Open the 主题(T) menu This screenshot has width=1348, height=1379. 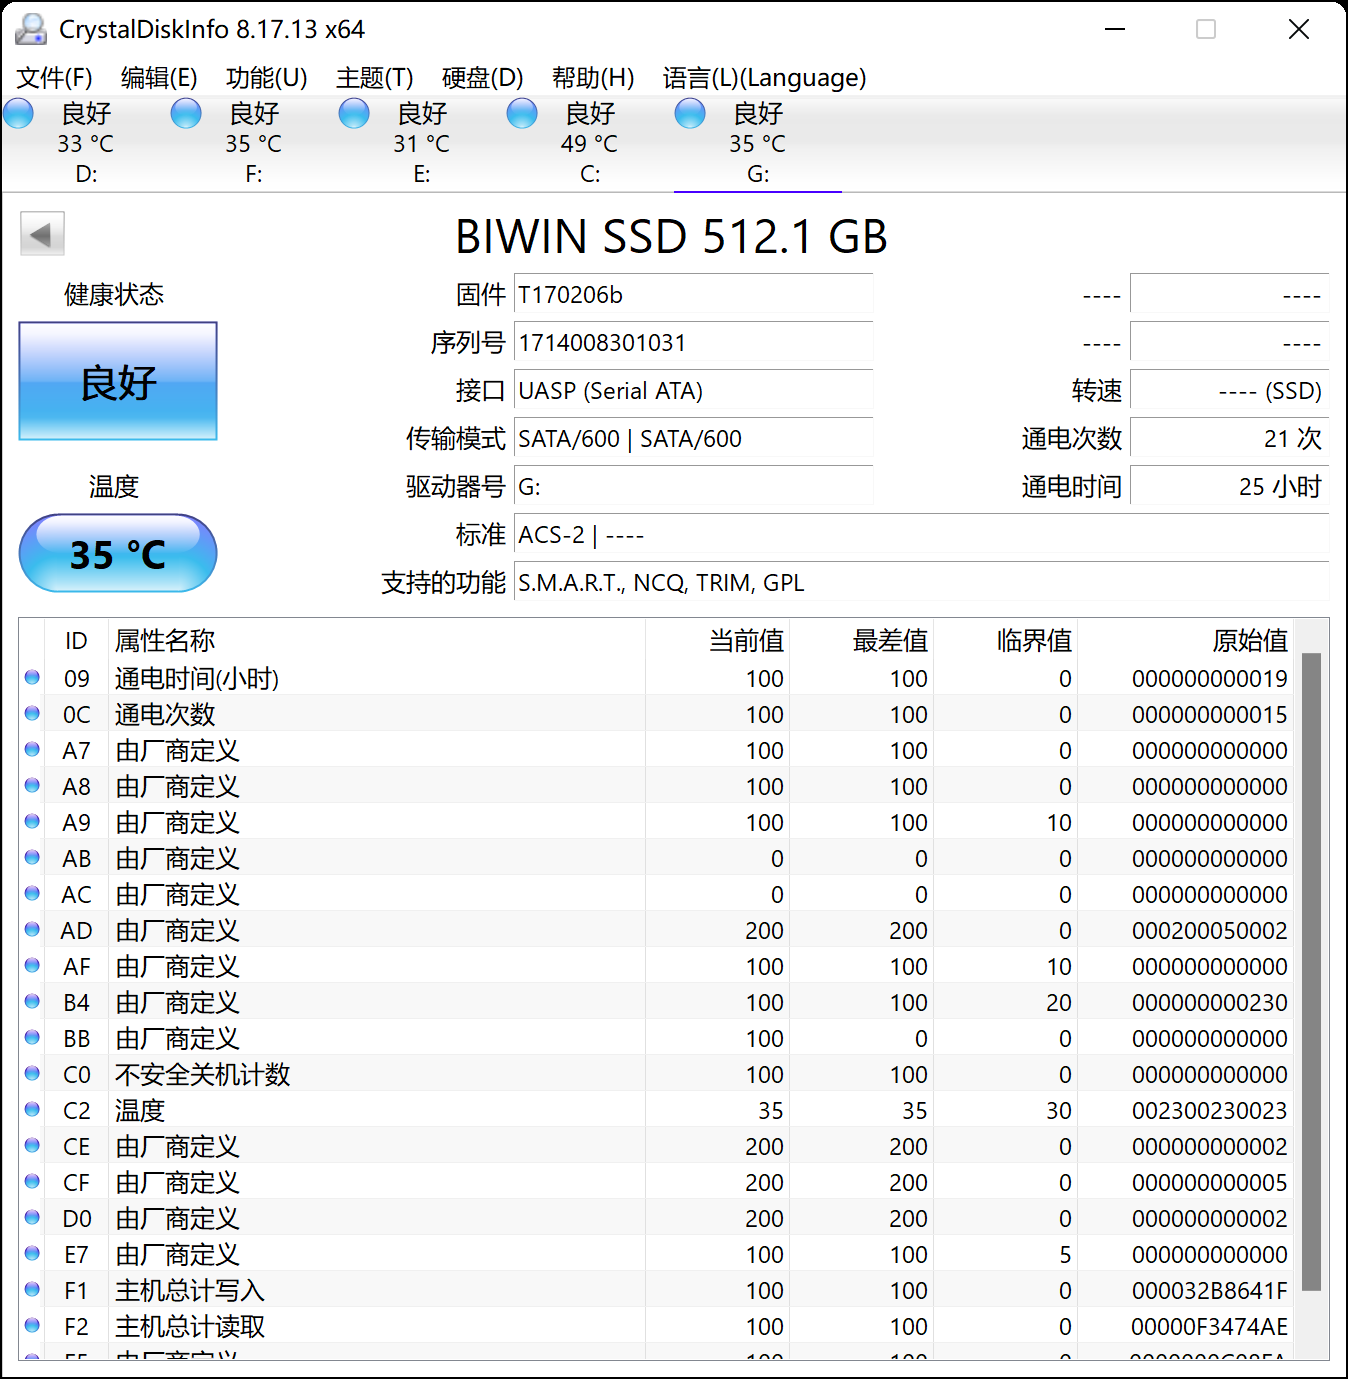coord(375,78)
